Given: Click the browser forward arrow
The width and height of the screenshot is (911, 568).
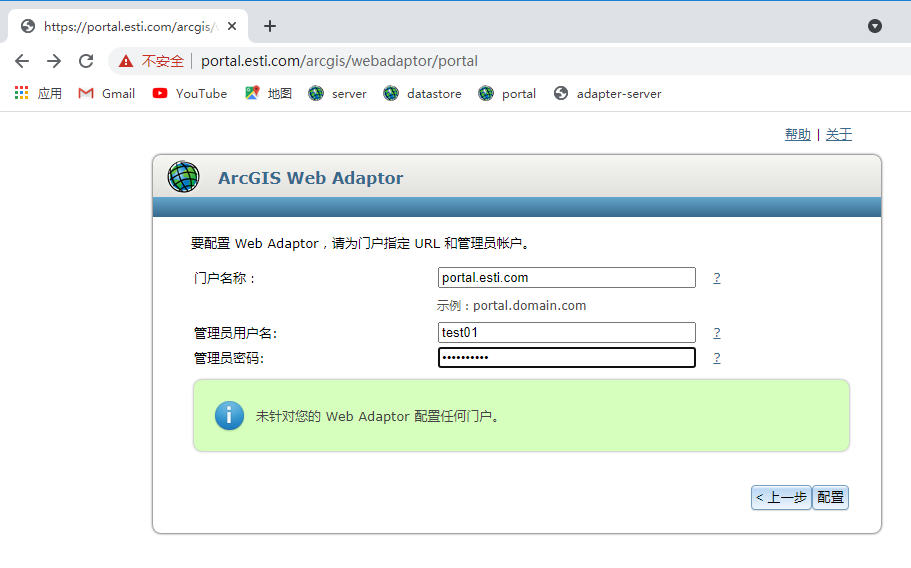Looking at the screenshot, I should click(x=54, y=61).
